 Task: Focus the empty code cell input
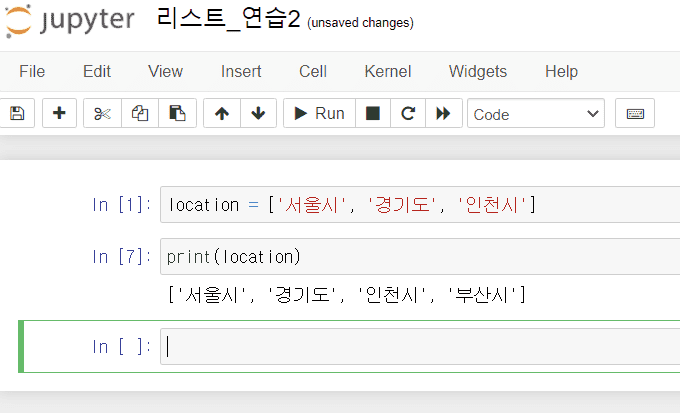420,347
